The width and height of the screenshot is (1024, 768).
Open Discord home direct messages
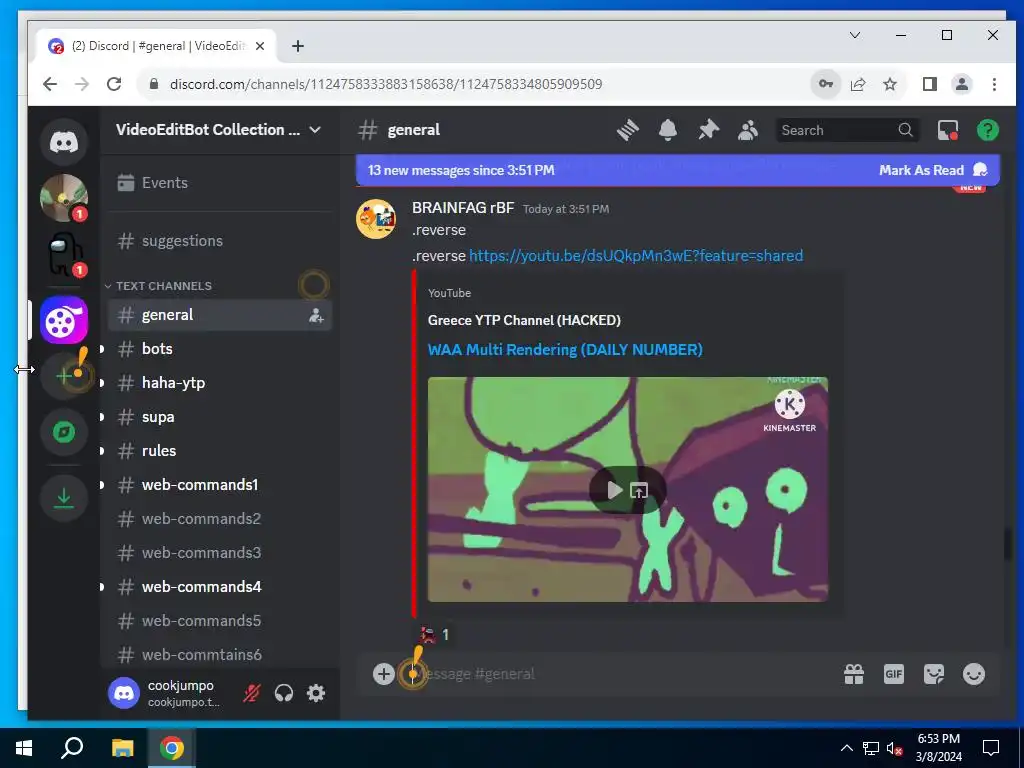click(64, 142)
